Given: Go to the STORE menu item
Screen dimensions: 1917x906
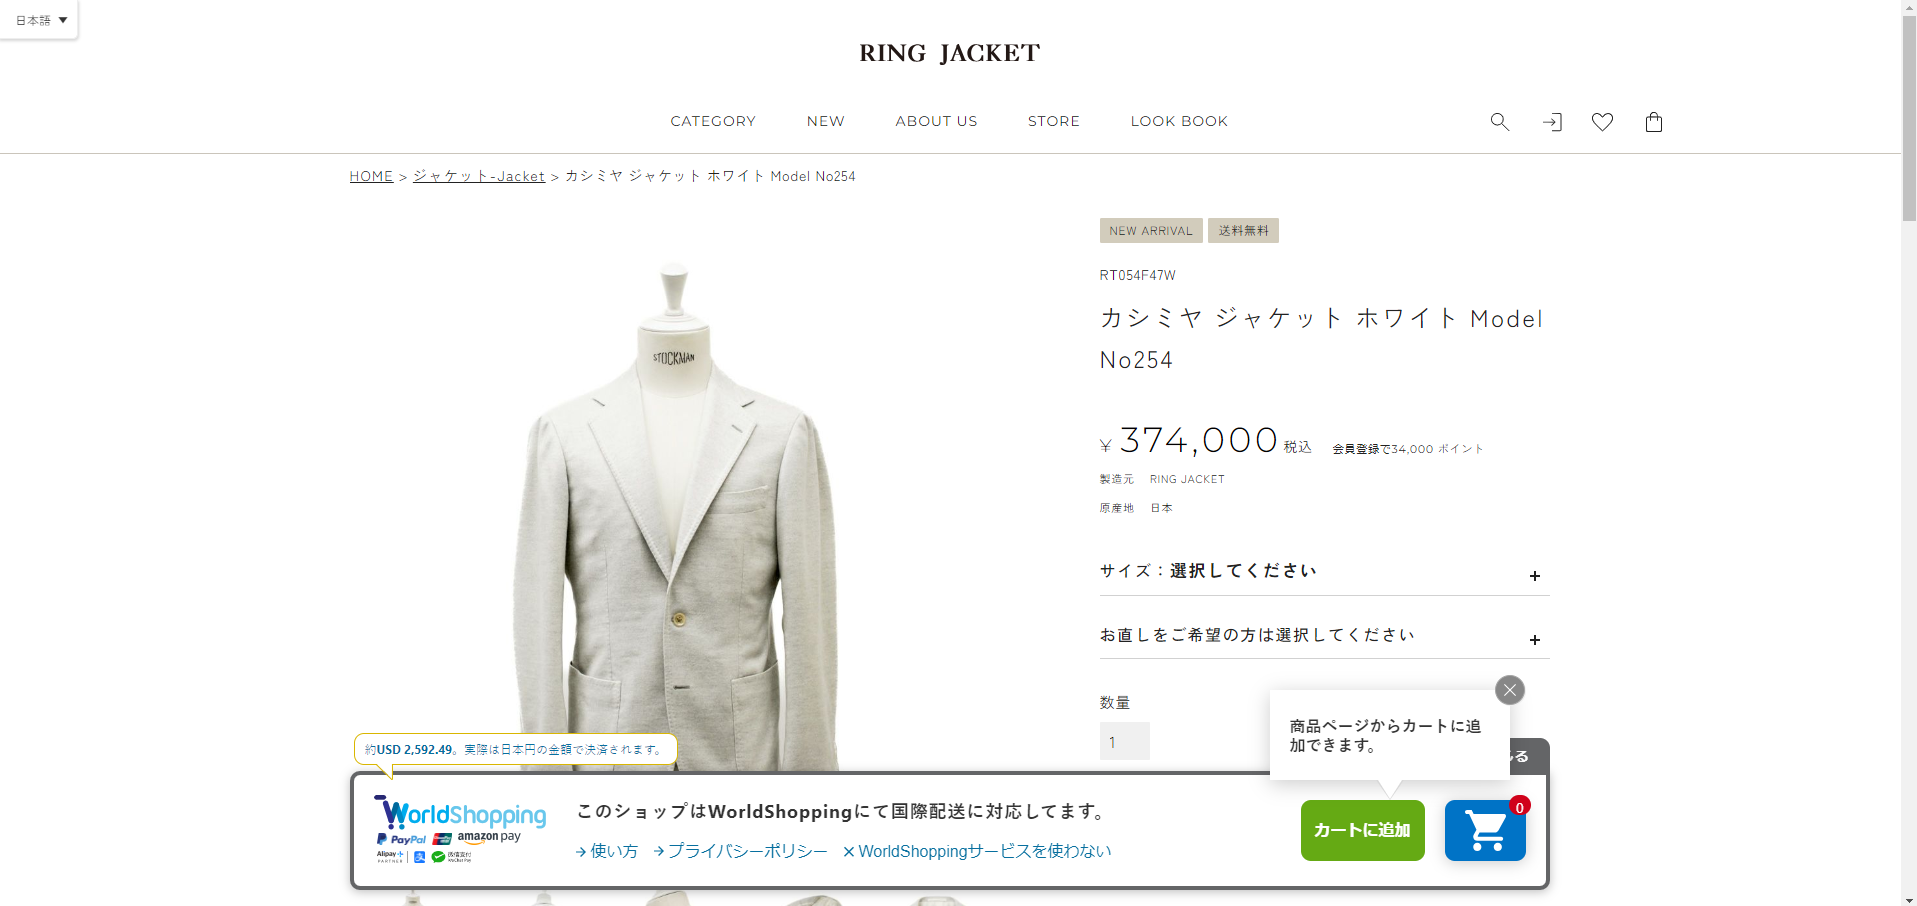Looking at the screenshot, I should (x=1054, y=121).
